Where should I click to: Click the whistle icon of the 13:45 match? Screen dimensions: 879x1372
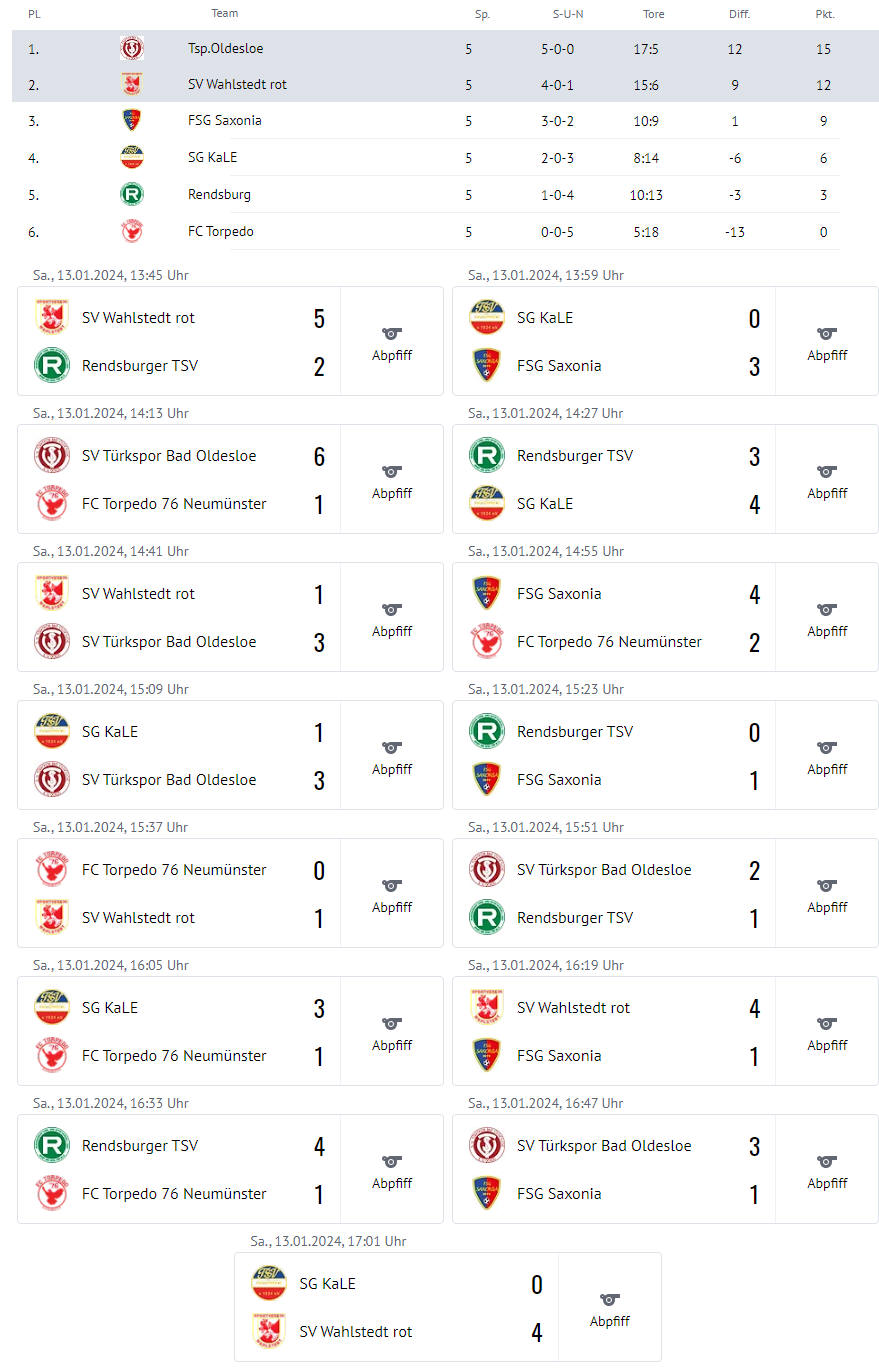(x=392, y=334)
